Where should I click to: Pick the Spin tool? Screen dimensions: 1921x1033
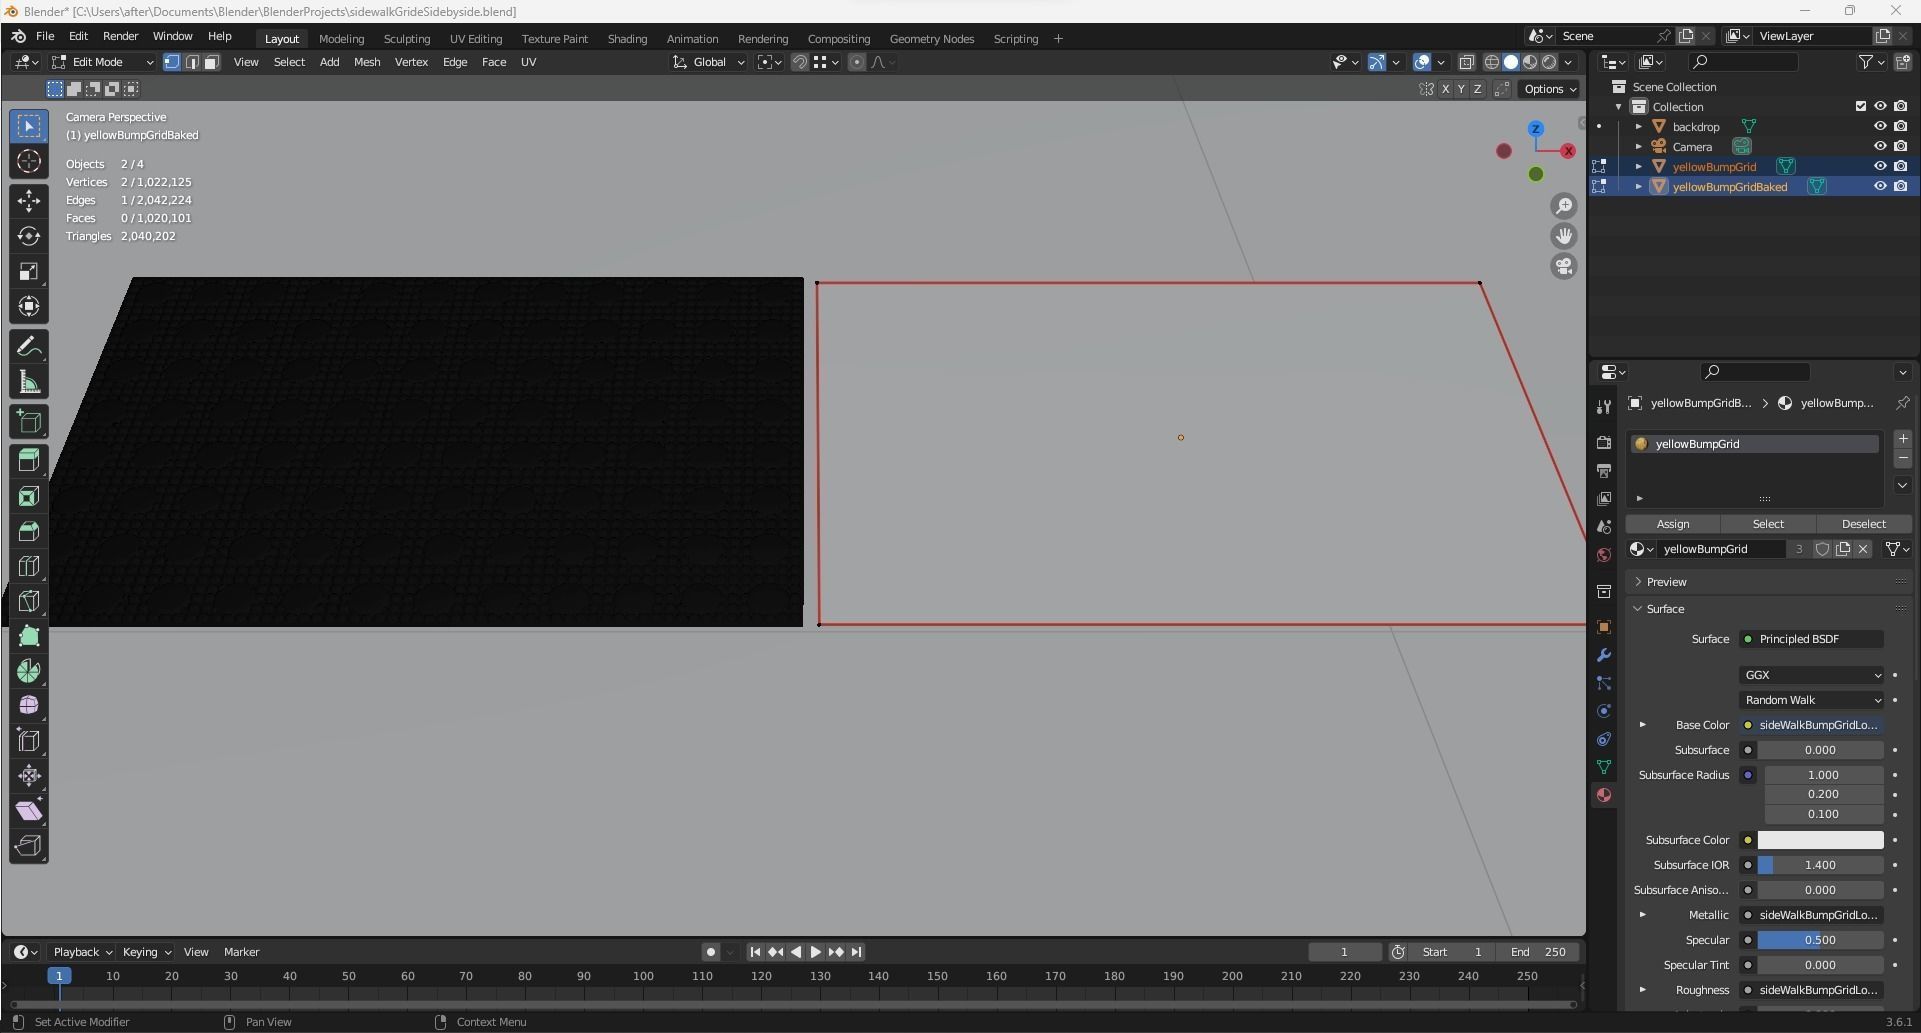29,671
